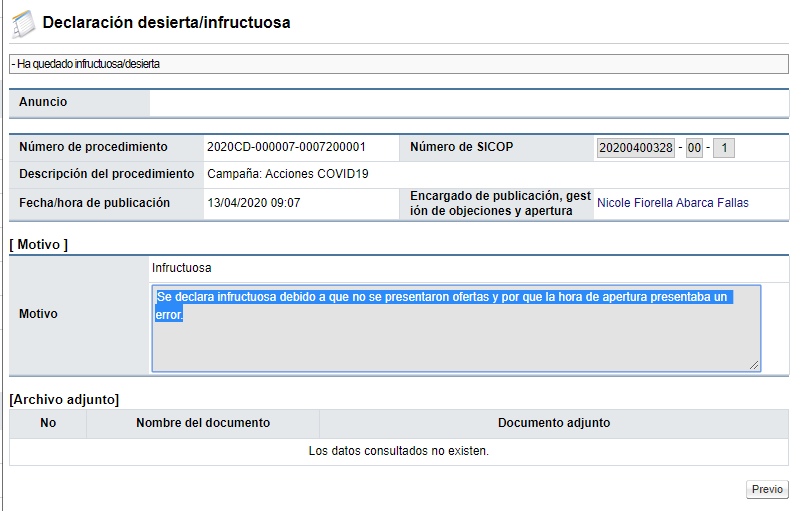Click the '[Archivo adjunto]' section heading
Screen dimensions: 812x511
pos(64,399)
